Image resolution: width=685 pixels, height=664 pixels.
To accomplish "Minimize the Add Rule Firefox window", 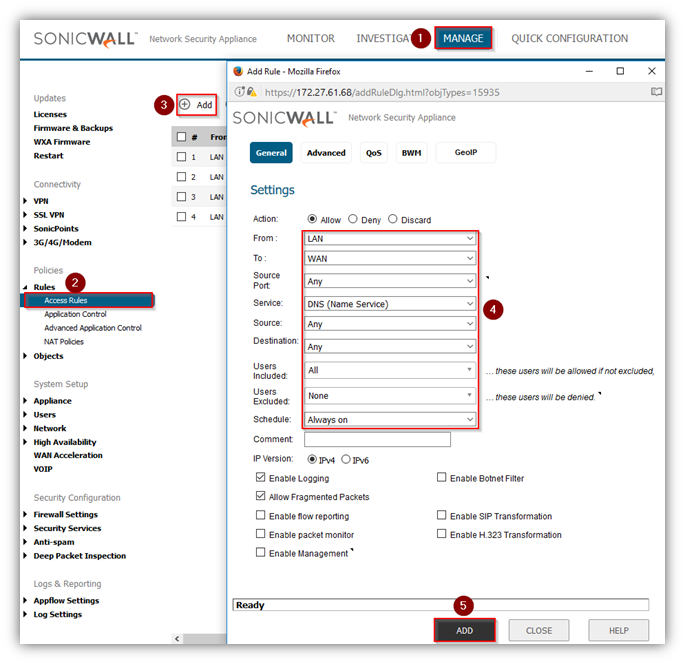I will [x=589, y=71].
